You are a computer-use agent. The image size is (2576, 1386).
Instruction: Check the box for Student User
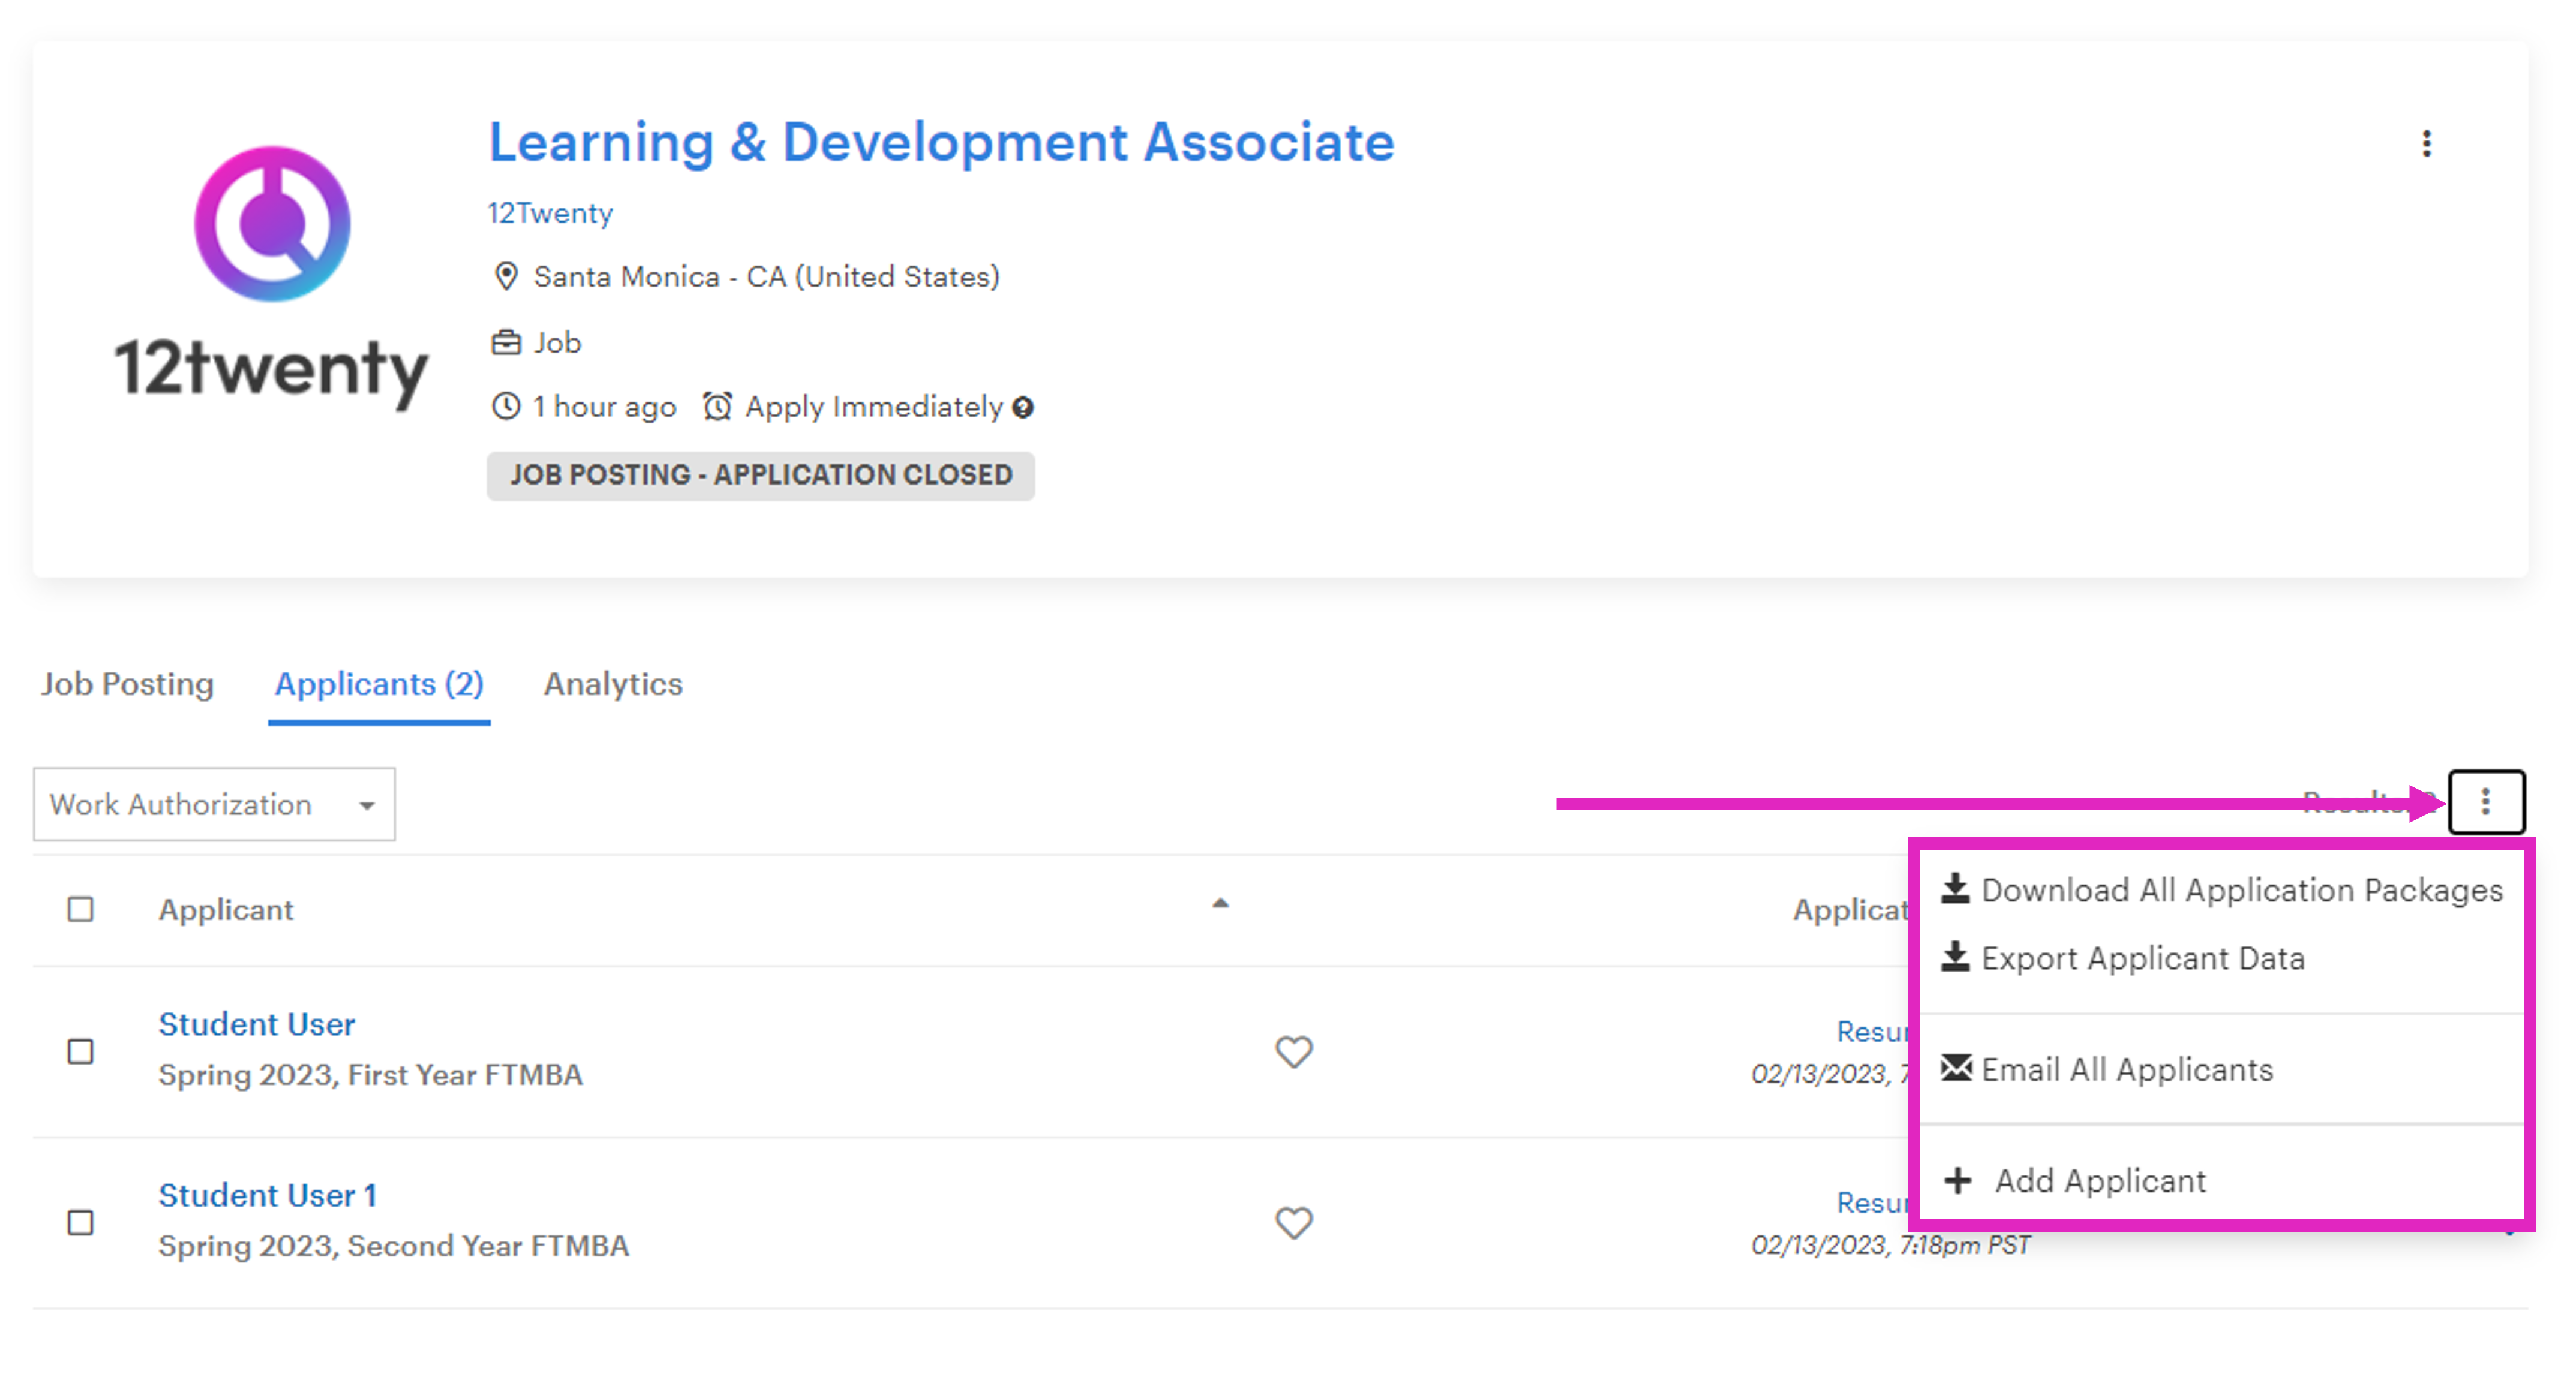click(80, 1051)
